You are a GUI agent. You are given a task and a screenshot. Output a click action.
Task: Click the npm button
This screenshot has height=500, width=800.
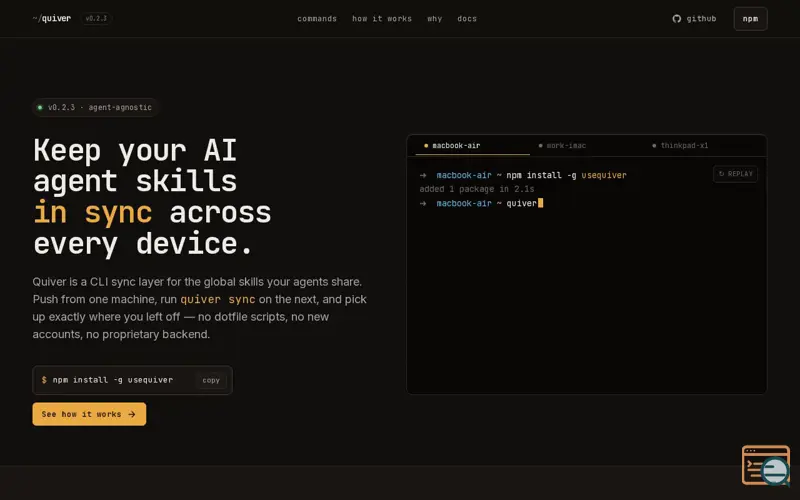(750, 19)
